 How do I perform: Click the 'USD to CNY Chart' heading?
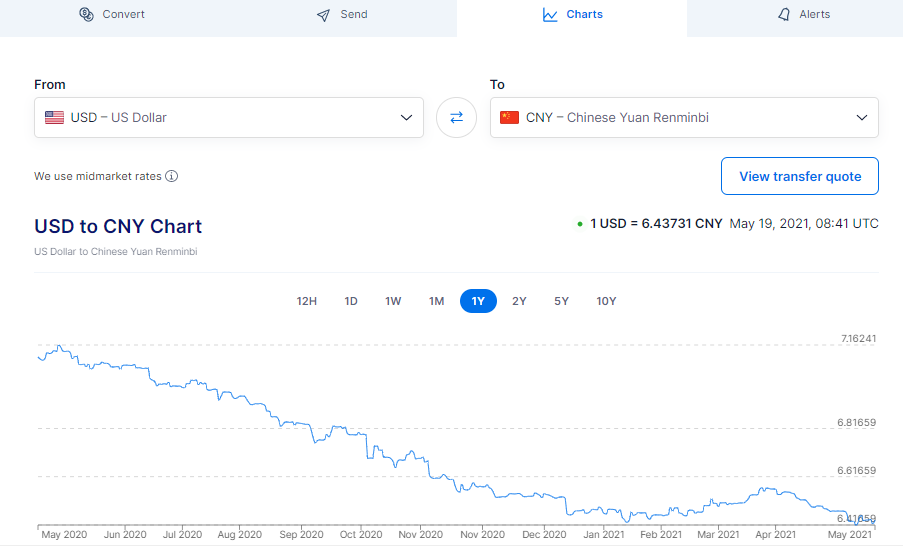118,226
